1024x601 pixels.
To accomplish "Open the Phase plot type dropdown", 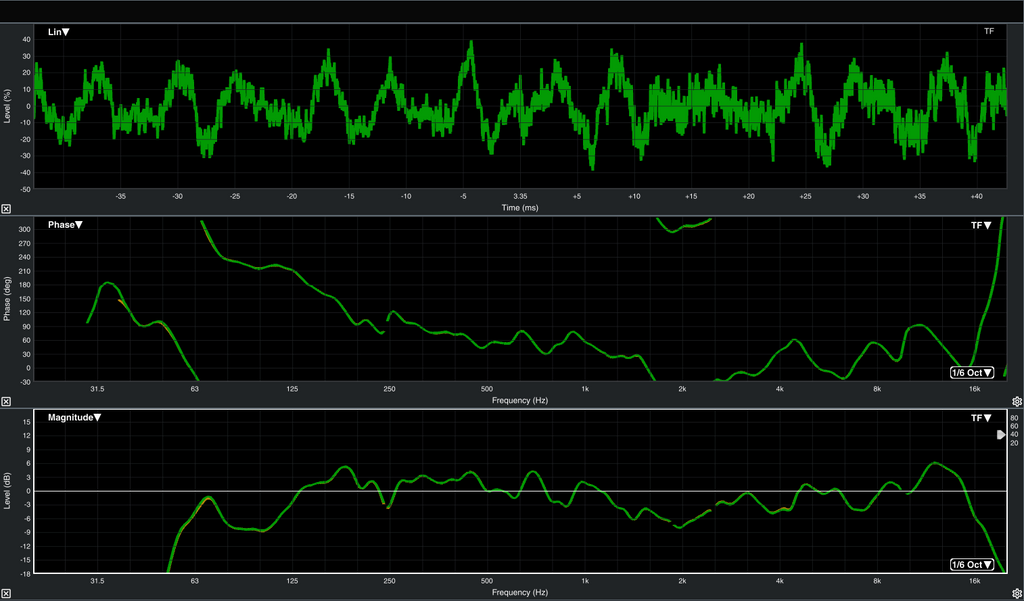I will coord(65,225).
